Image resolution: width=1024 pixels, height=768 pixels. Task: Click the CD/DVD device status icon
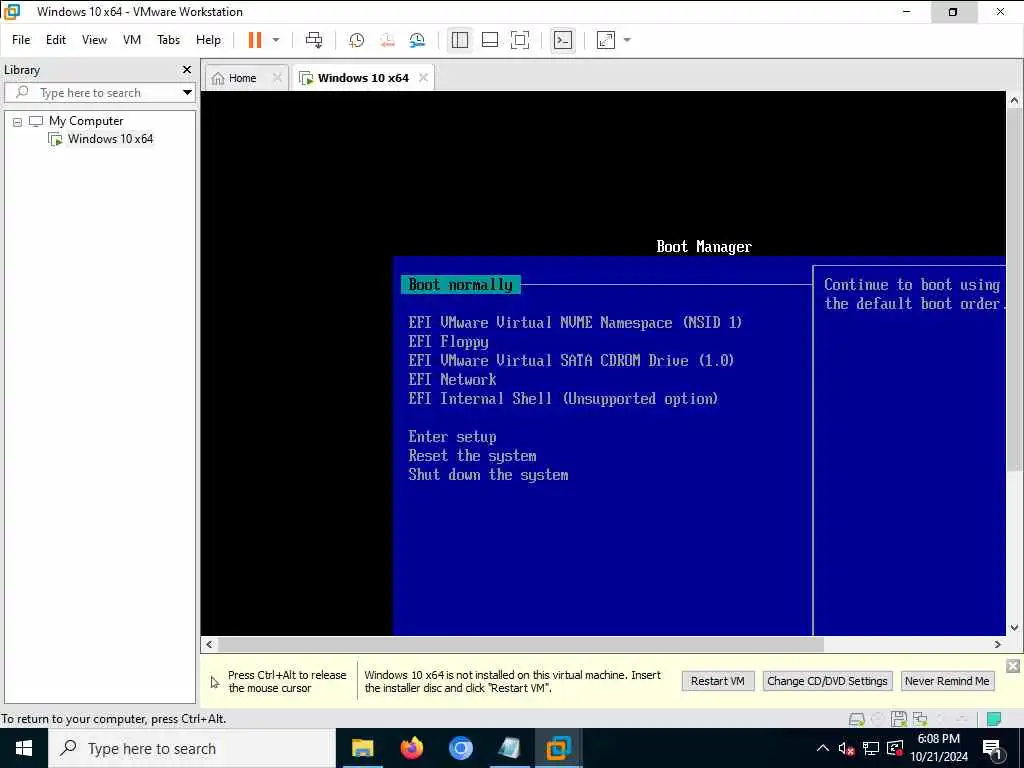pos(878,719)
